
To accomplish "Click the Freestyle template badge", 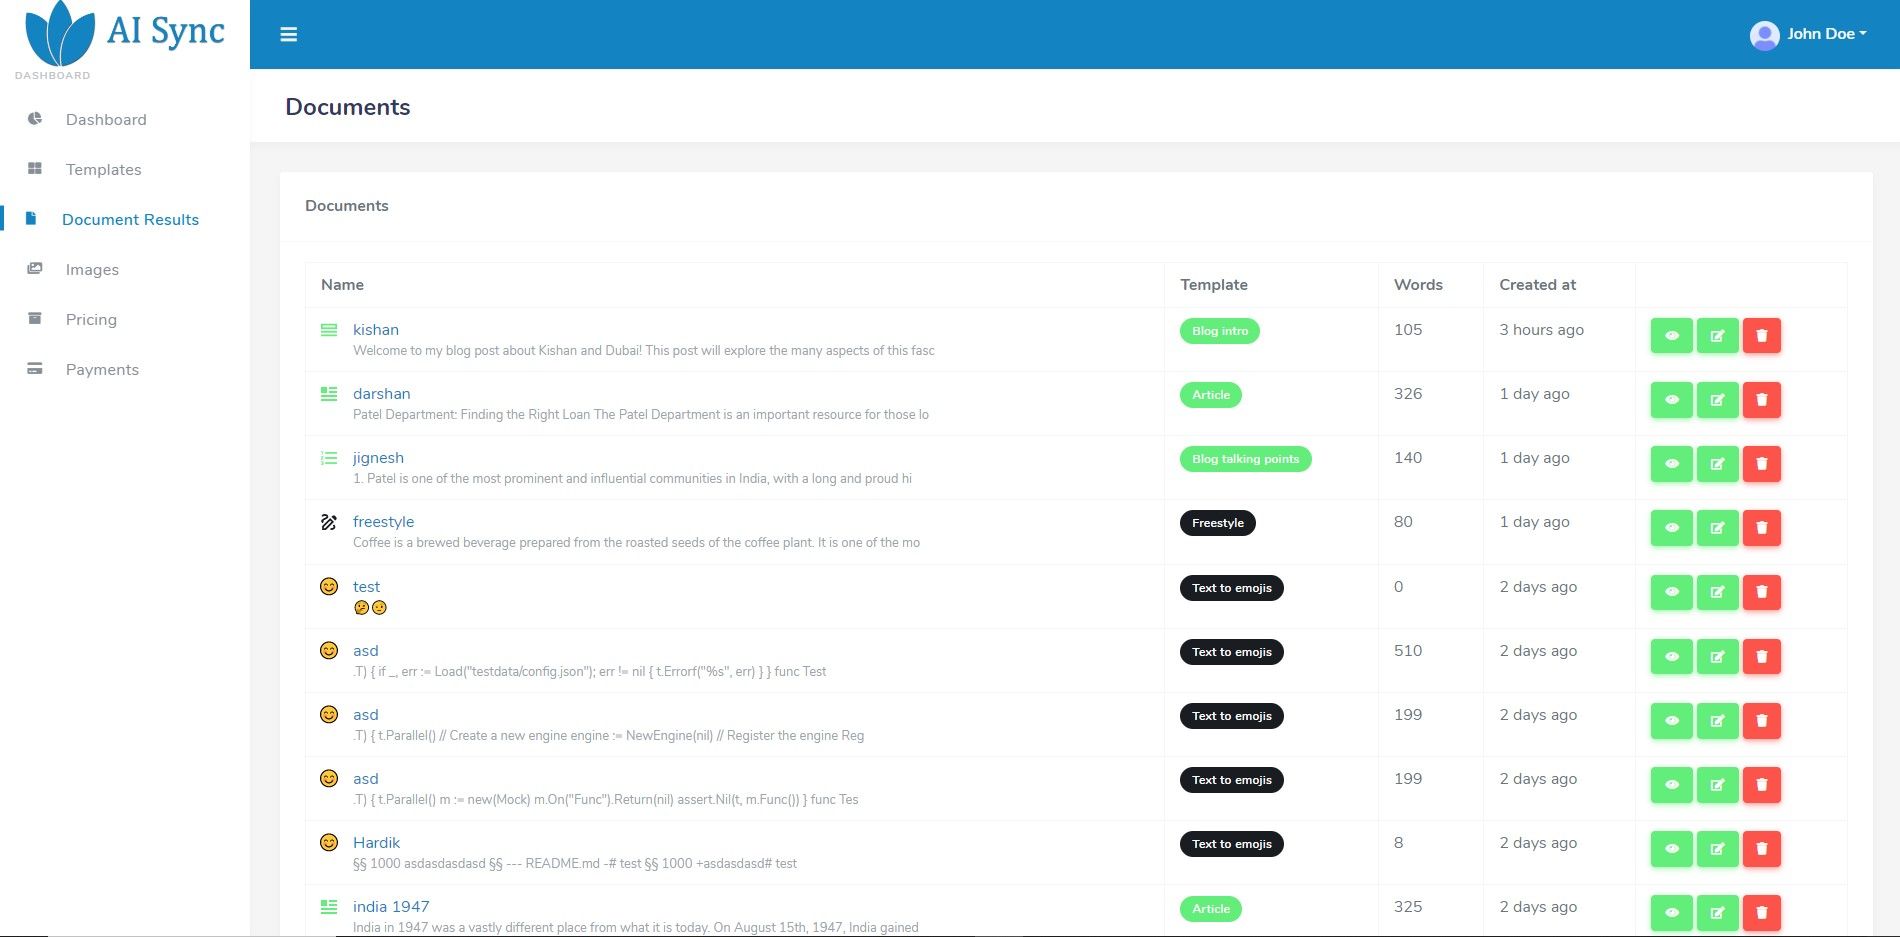I will coord(1218,523).
